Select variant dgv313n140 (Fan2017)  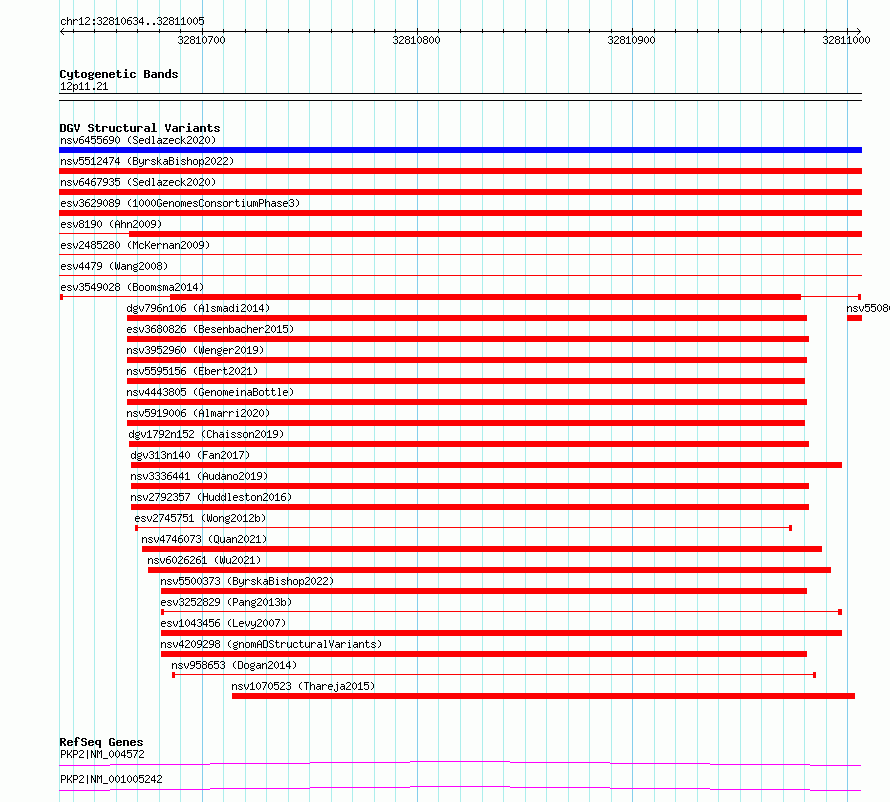point(190,455)
